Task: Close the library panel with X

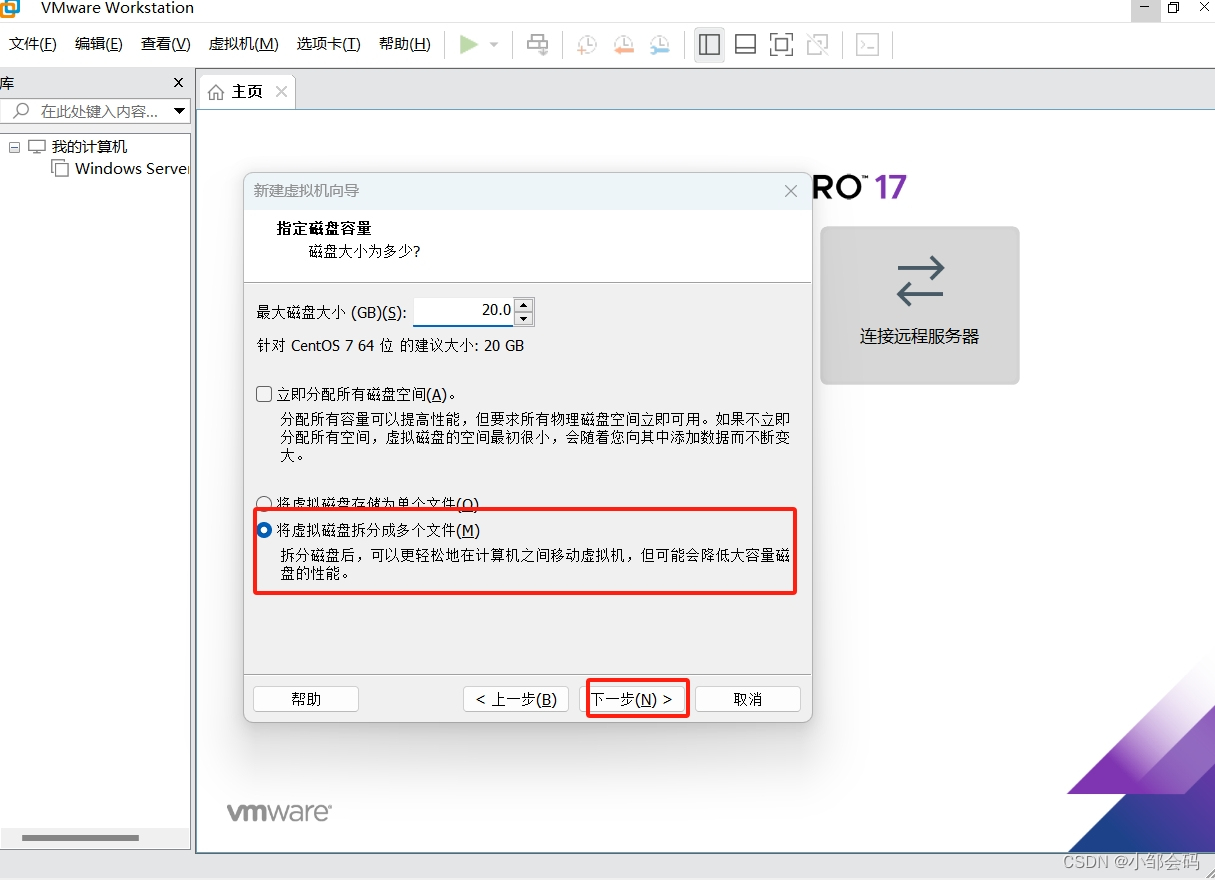Action: point(179,83)
